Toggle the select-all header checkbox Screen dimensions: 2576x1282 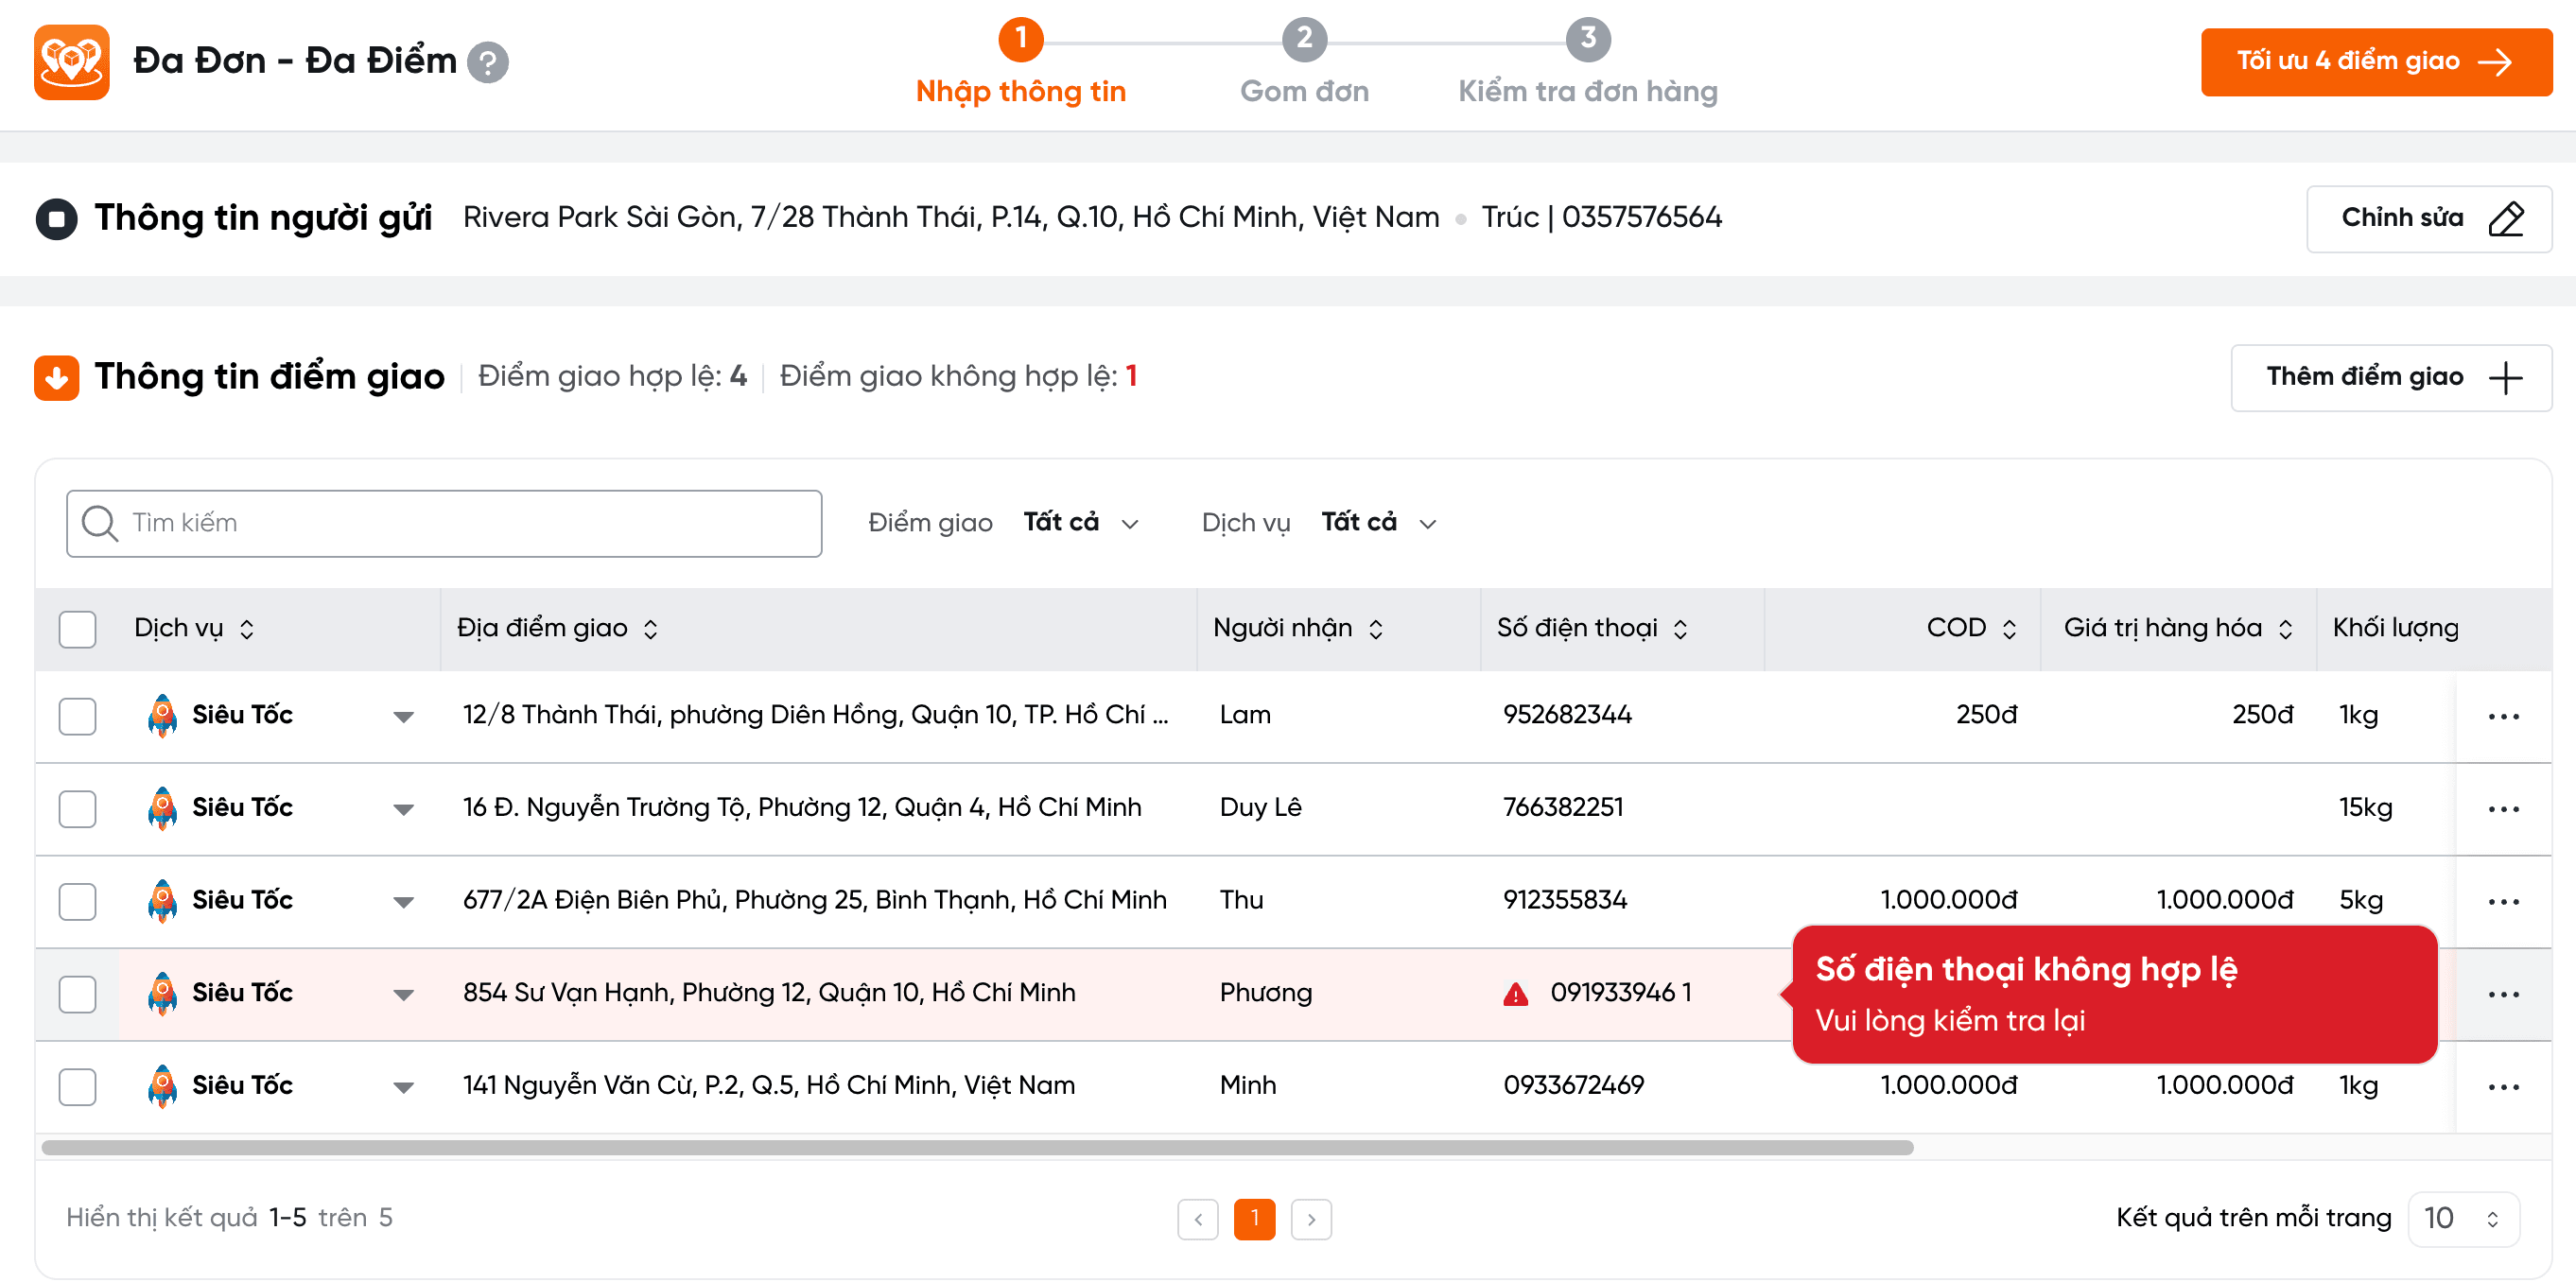(x=77, y=629)
